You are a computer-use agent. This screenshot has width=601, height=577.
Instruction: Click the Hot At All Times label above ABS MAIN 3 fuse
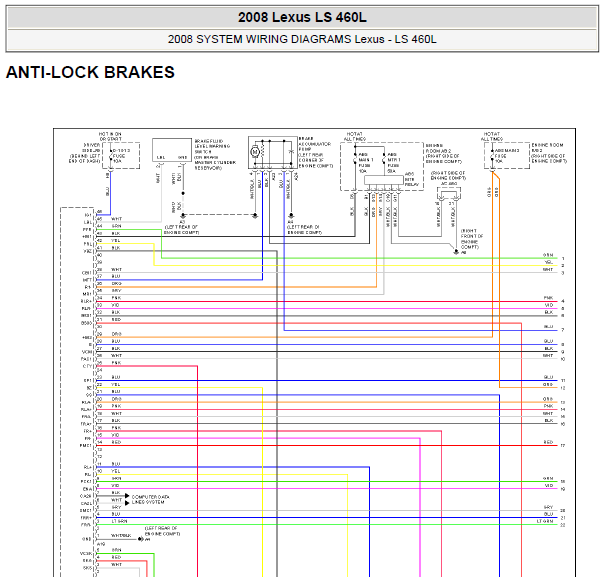[x=491, y=136]
